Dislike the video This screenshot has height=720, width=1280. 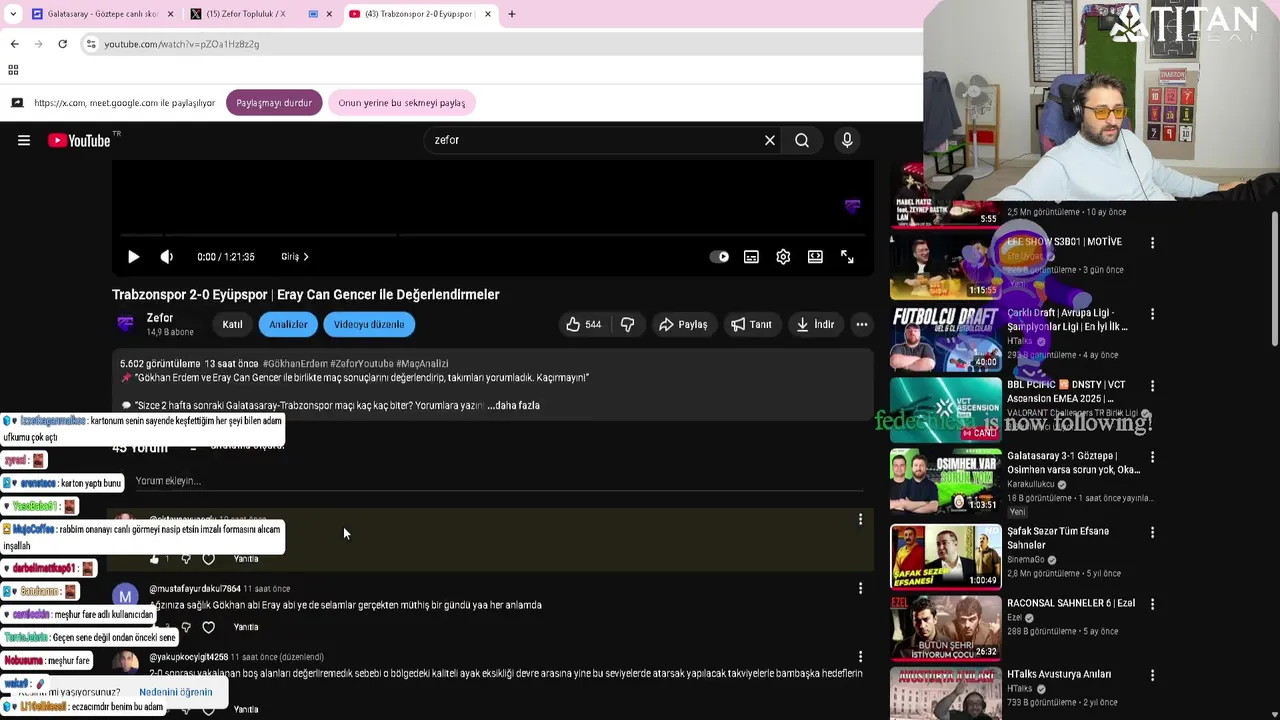click(628, 324)
